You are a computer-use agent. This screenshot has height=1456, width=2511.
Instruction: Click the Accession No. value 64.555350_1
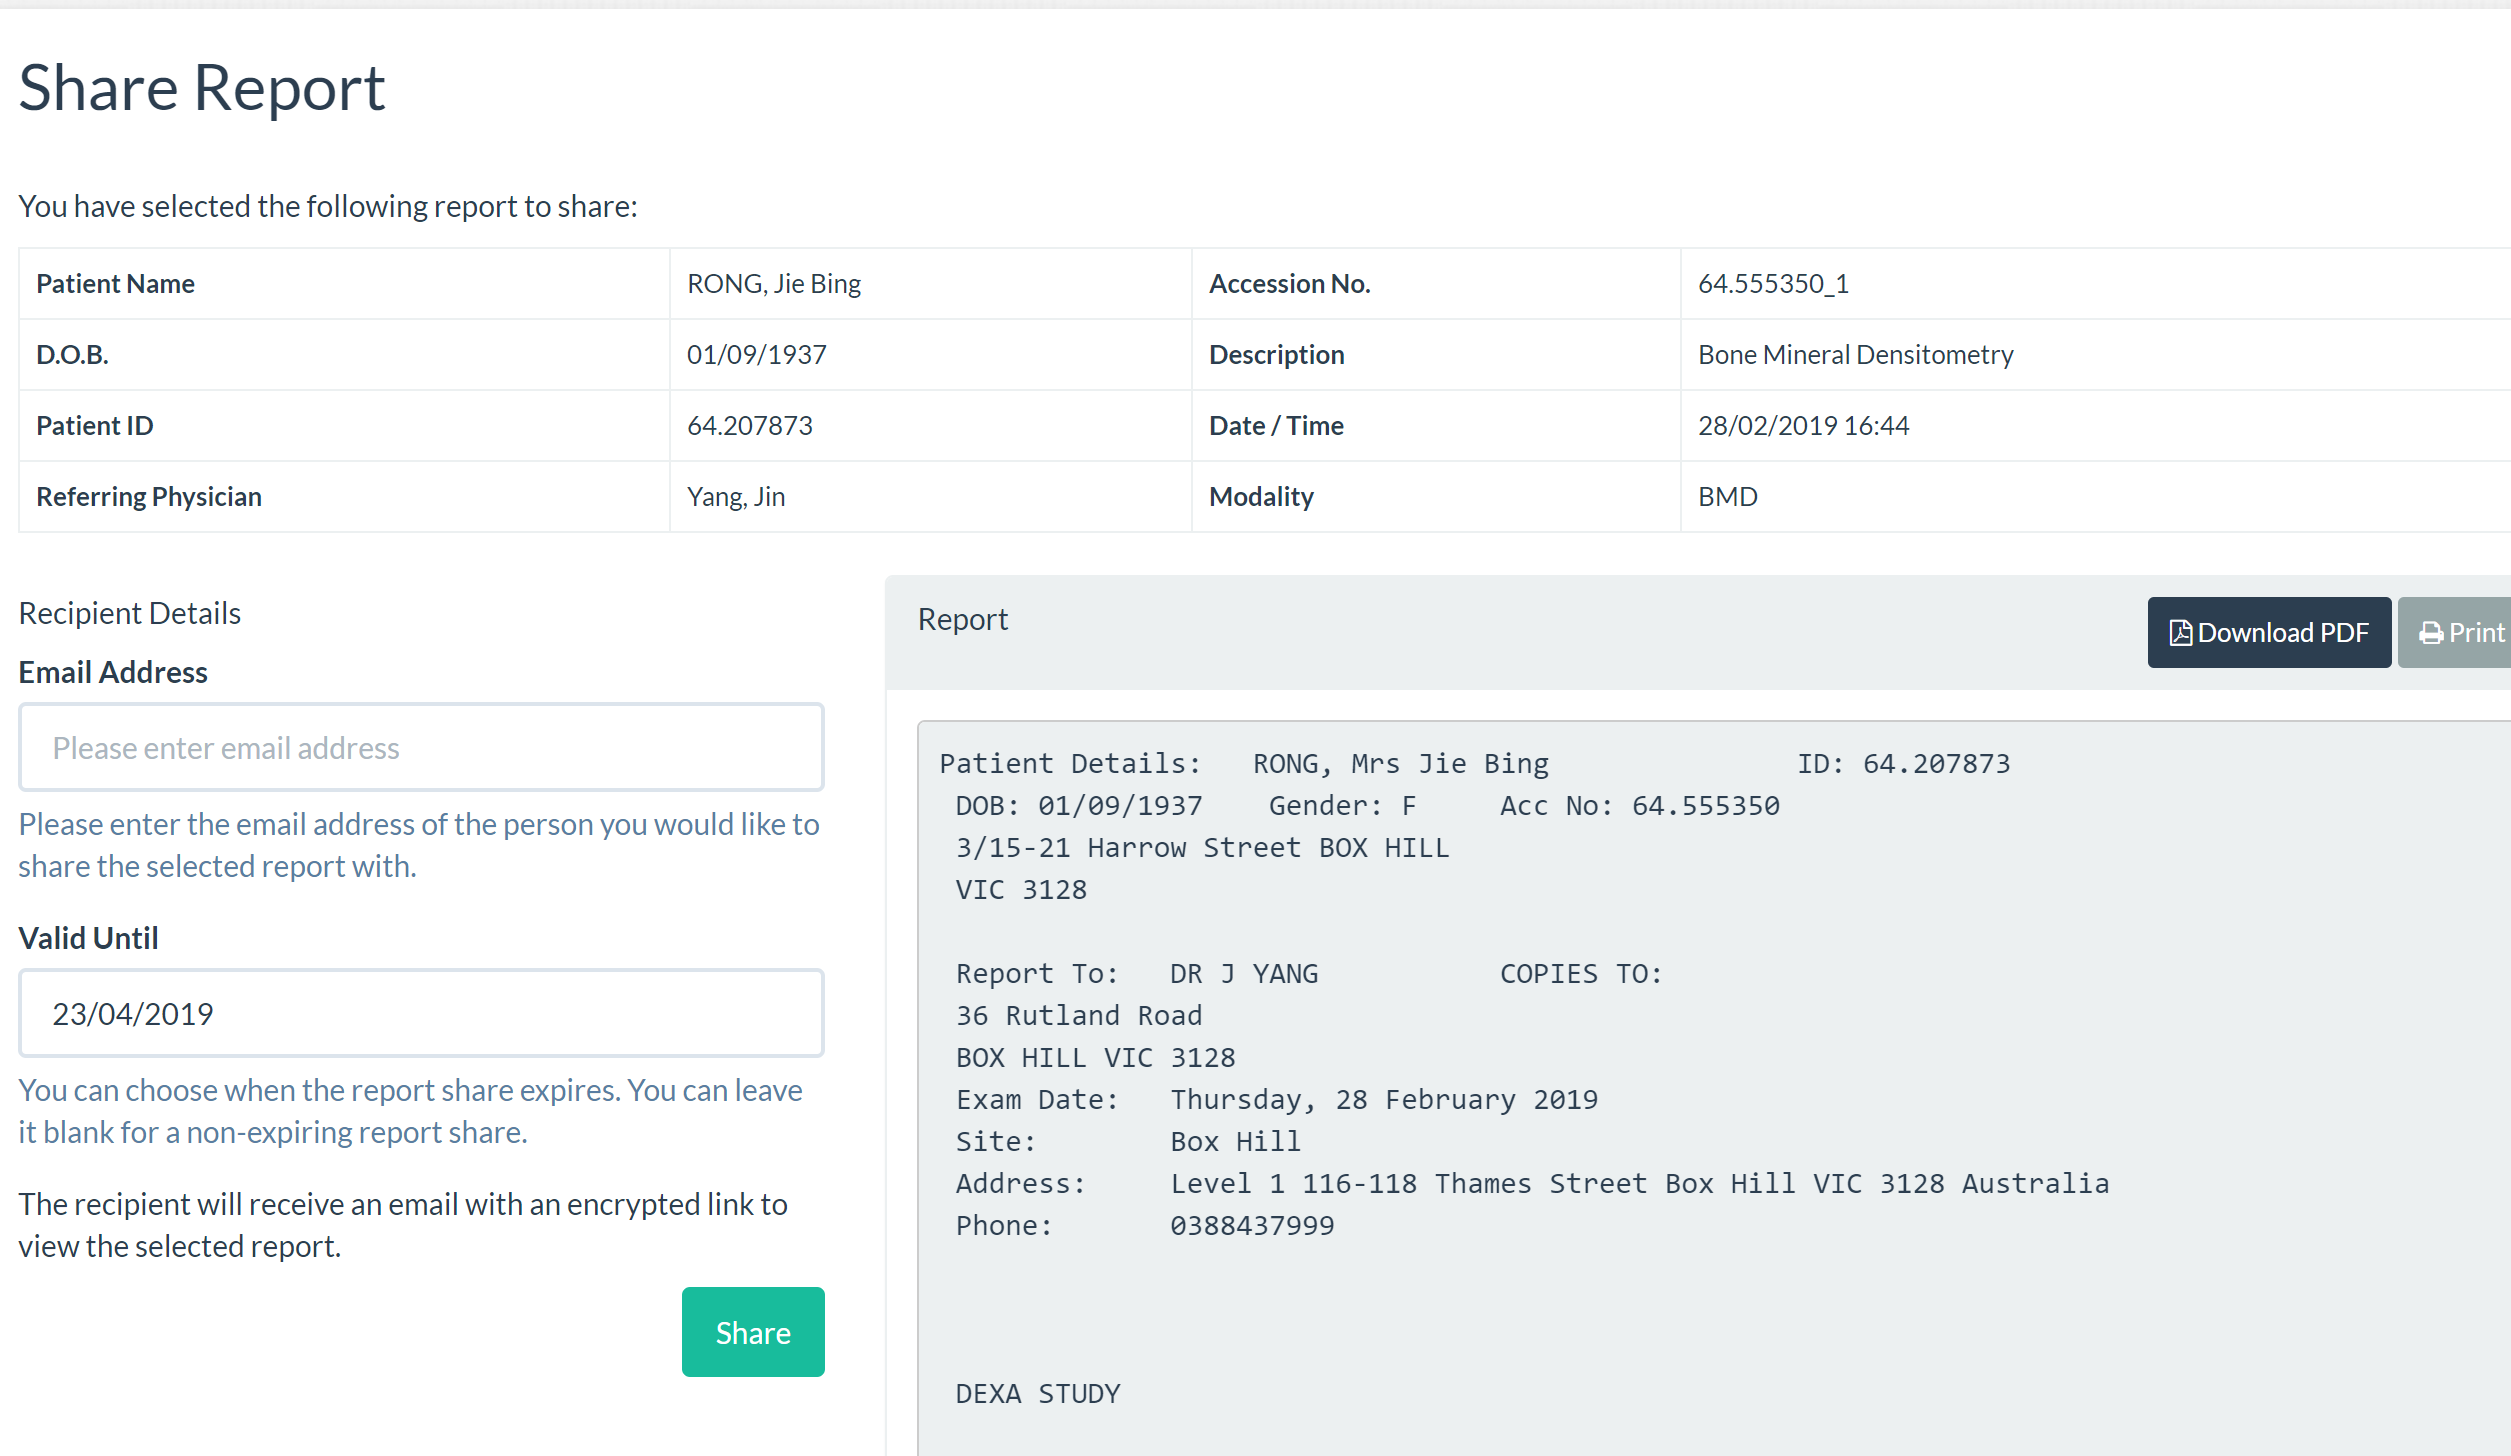click(x=1773, y=284)
